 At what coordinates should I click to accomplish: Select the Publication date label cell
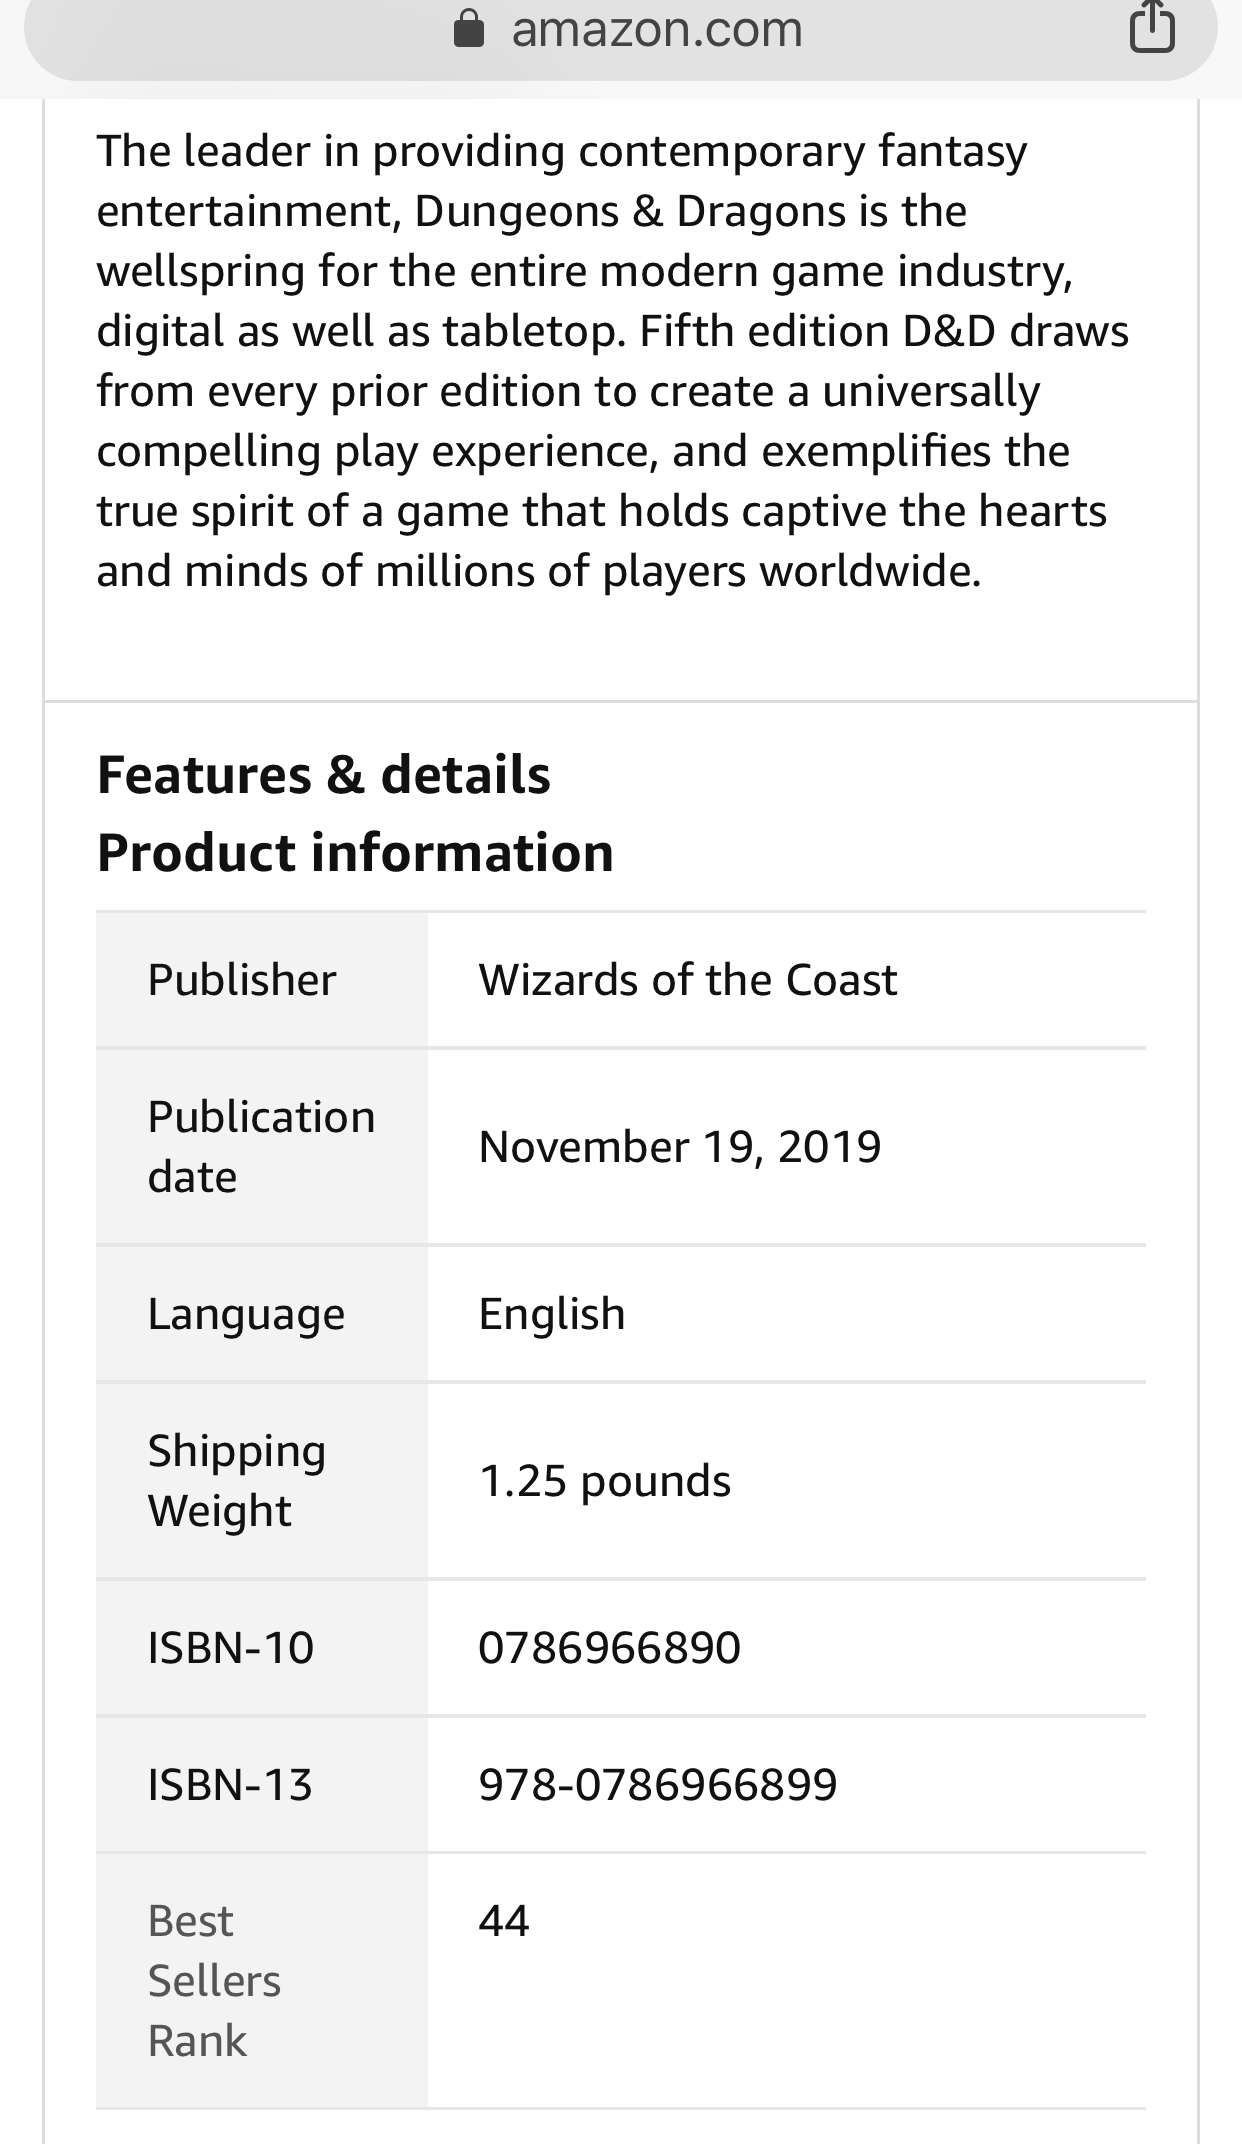point(262,1147)
